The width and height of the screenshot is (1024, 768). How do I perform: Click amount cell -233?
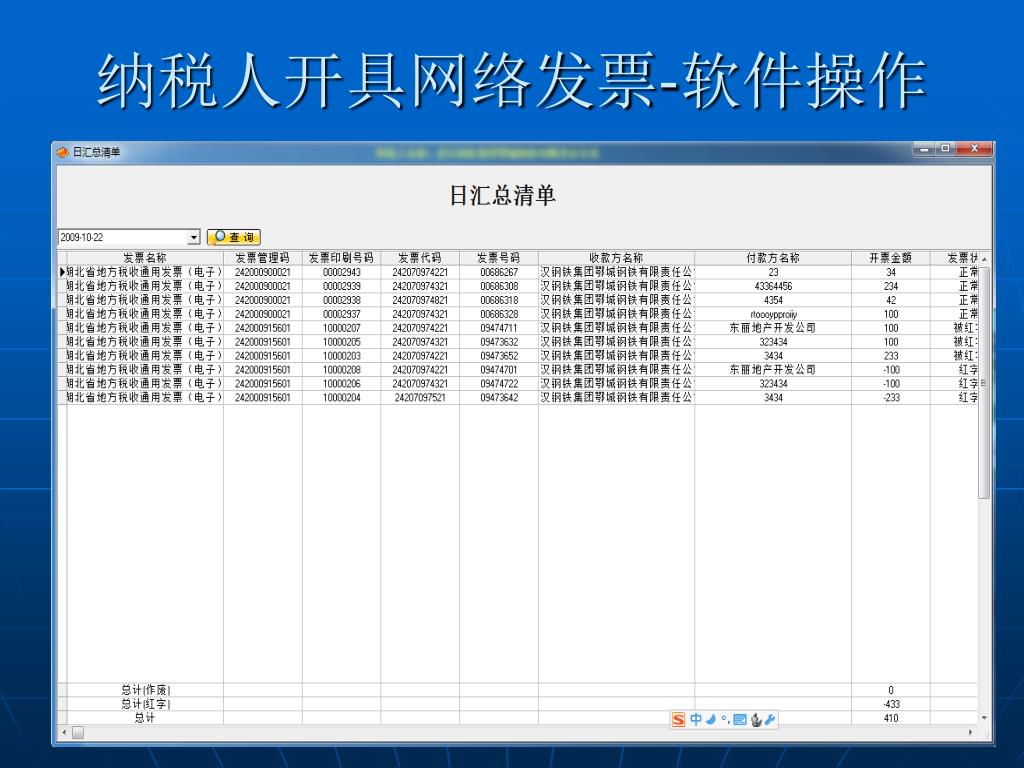(x=891, y=397)
